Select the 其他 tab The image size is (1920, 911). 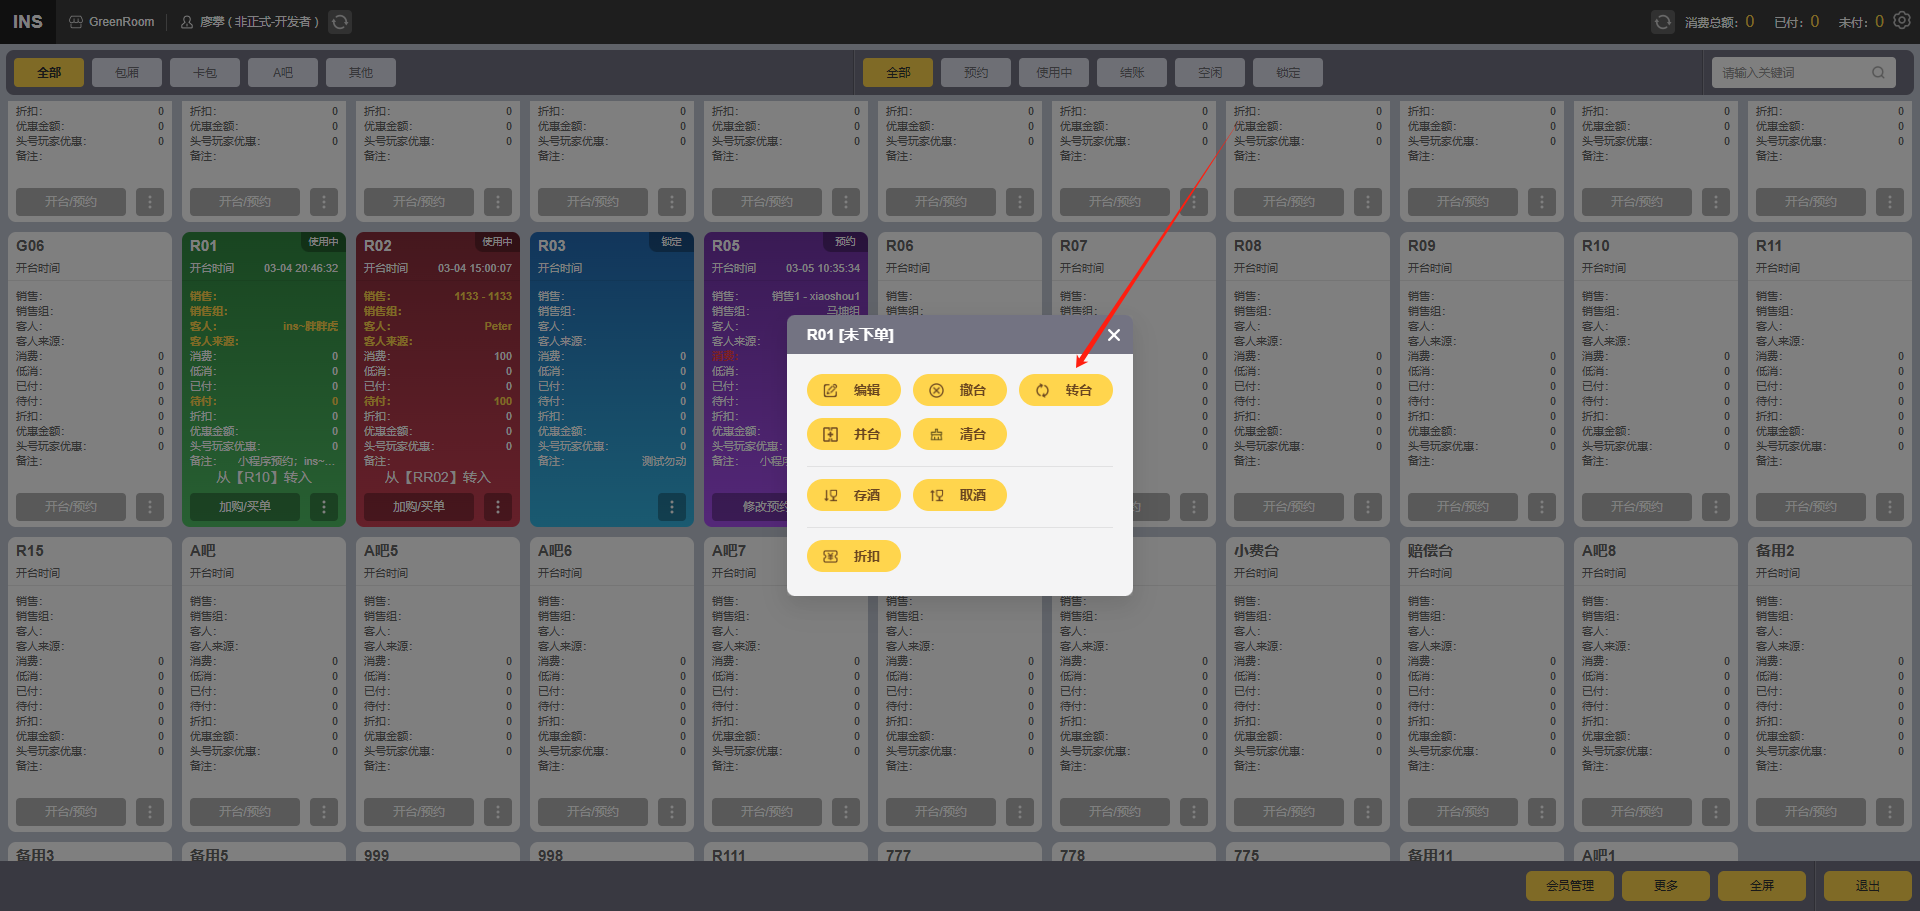click(x=361, y=72)
